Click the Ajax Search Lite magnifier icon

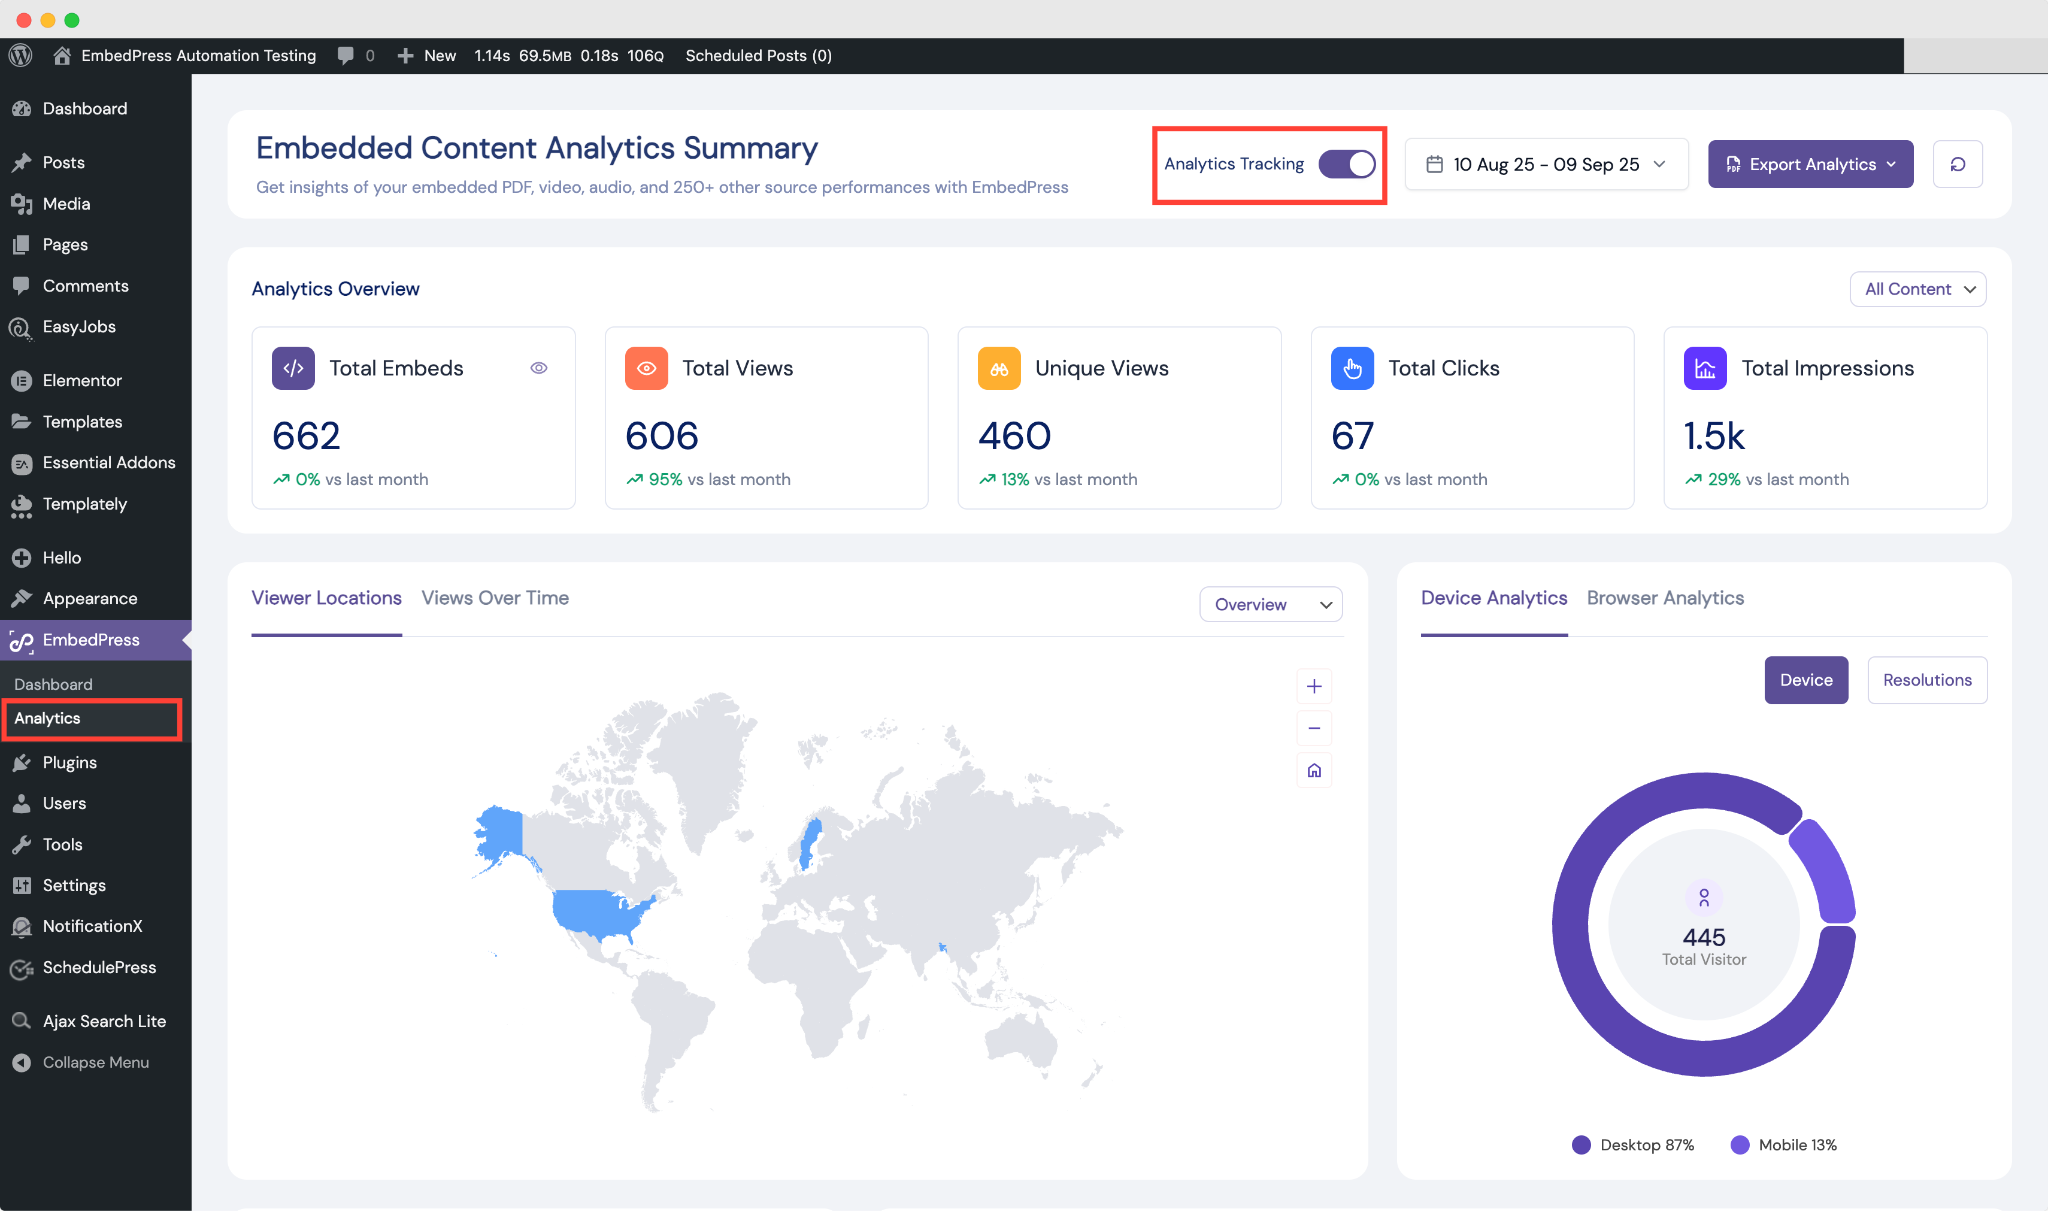21,1021
